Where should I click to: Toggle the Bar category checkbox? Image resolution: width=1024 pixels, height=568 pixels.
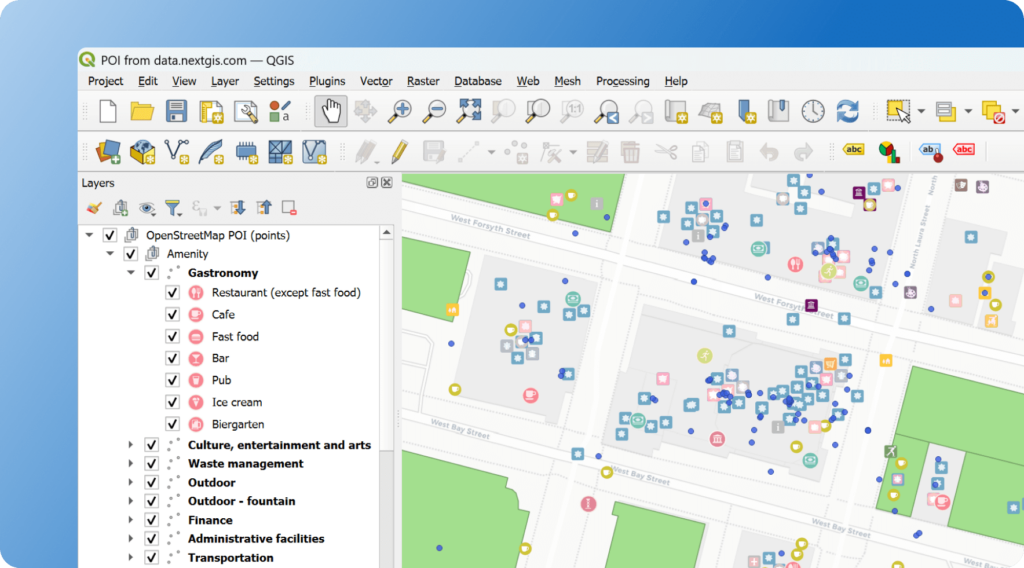pos(172,358)
